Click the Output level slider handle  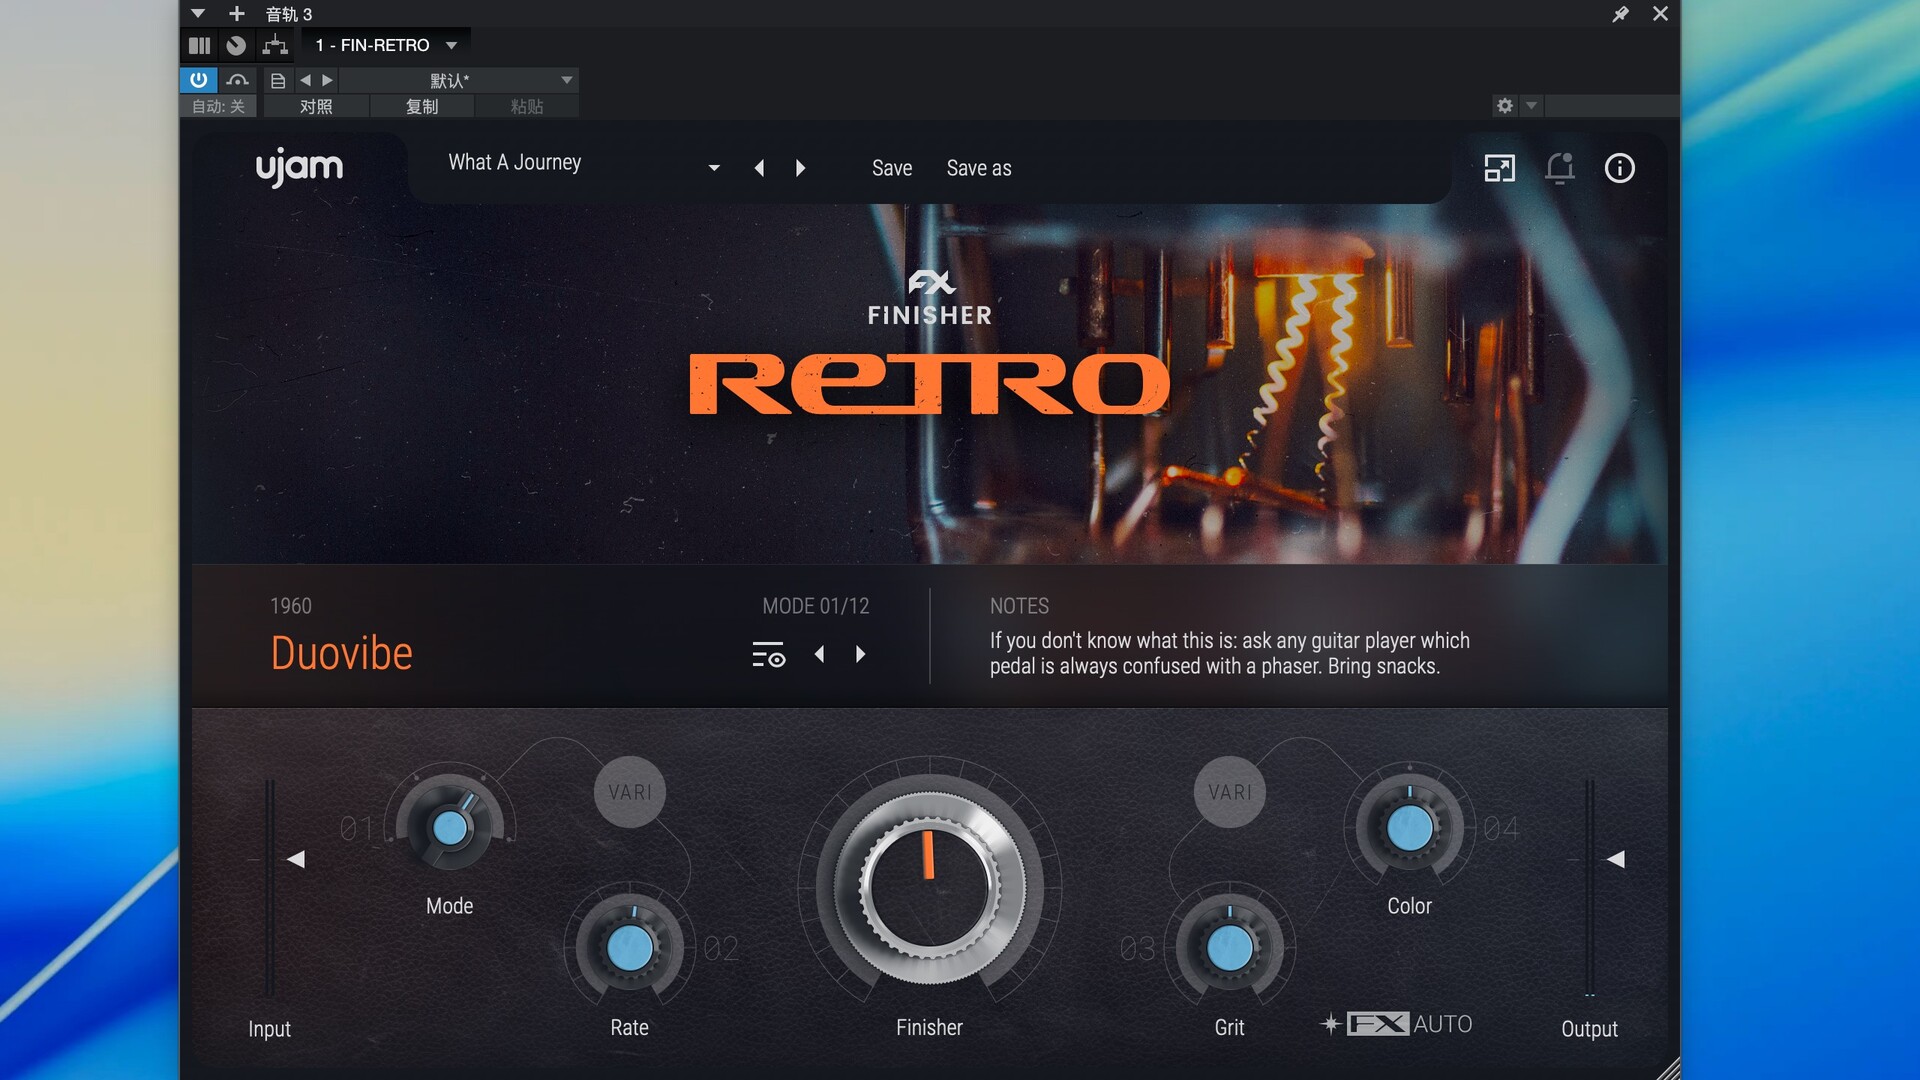[x=1616, y=859]
